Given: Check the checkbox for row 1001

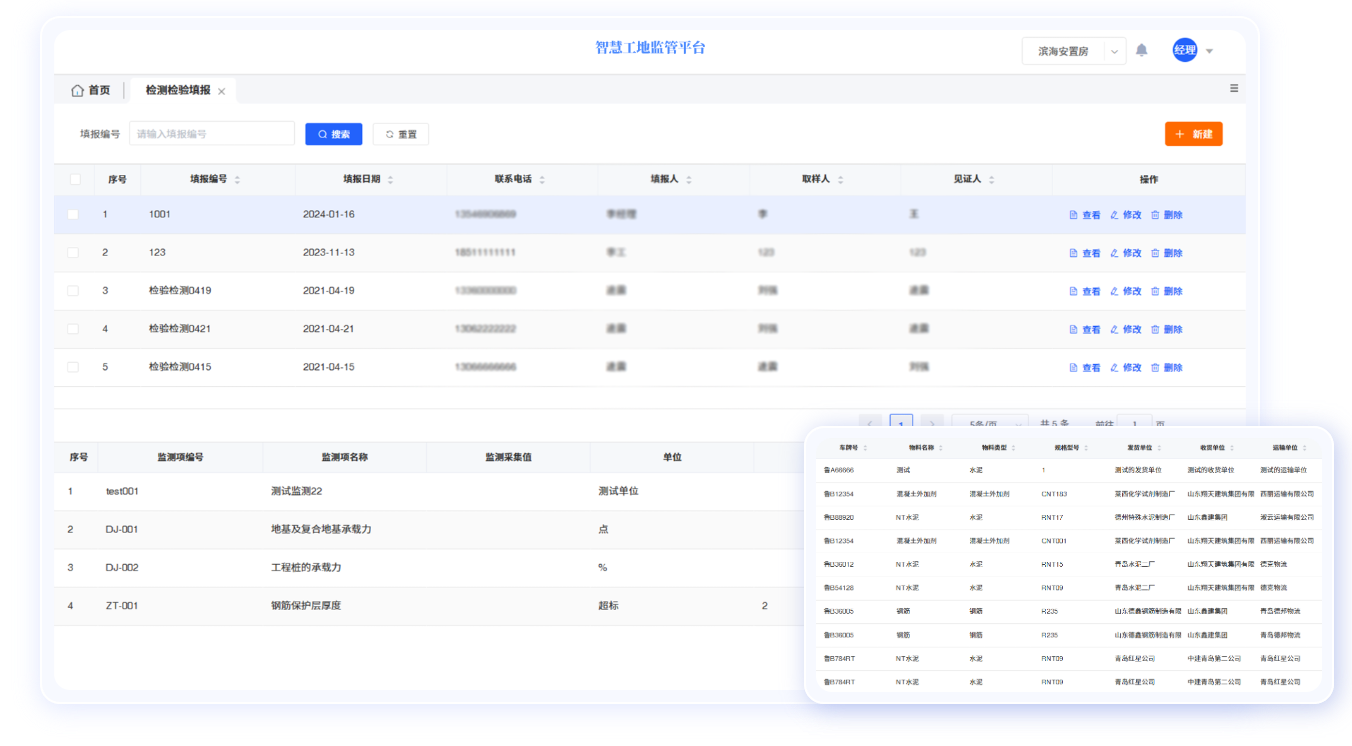Looking at the screenshot, I should pyautogui.click(x=73, y=214).
